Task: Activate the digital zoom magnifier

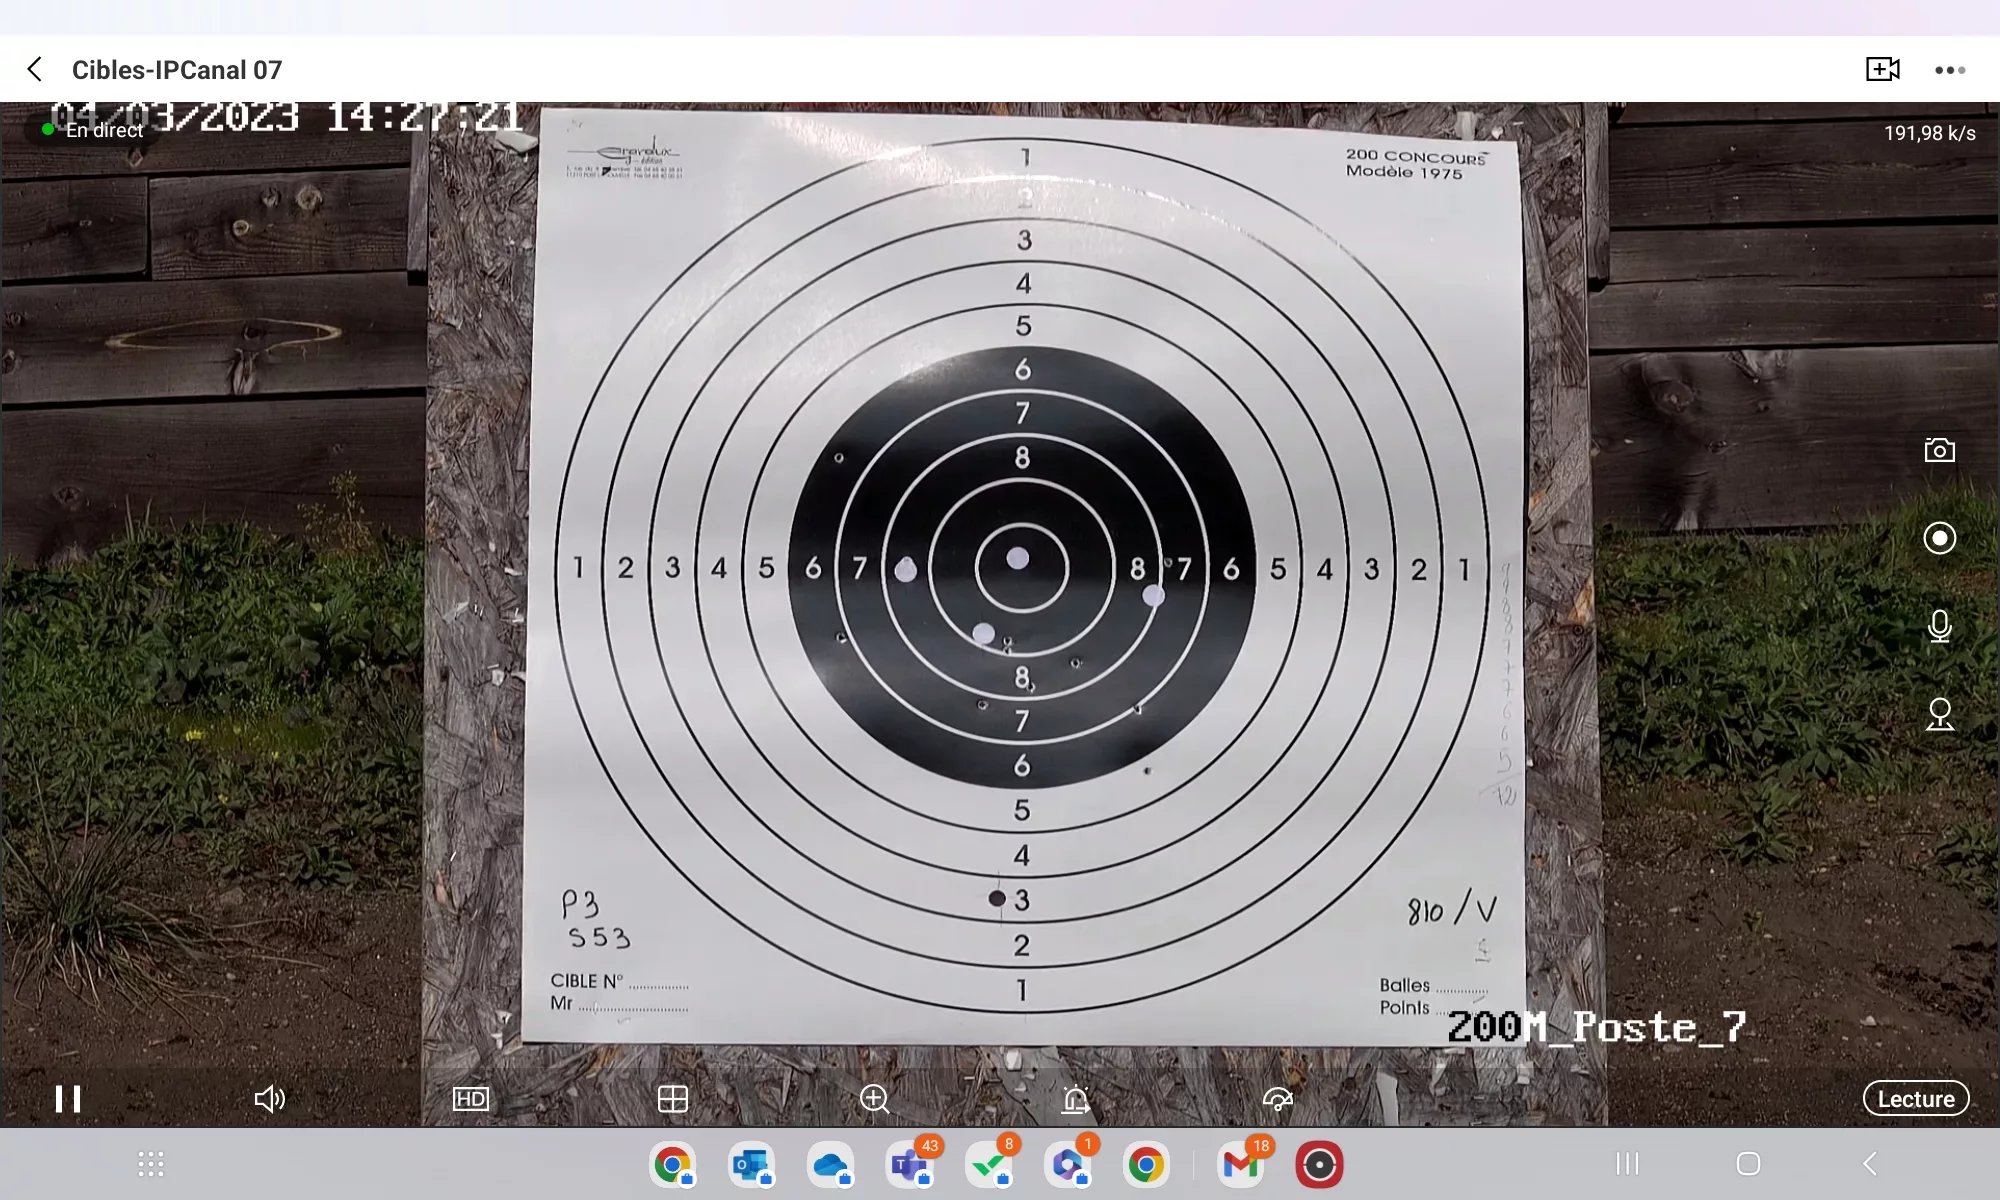Action: tap(875, 1099)
